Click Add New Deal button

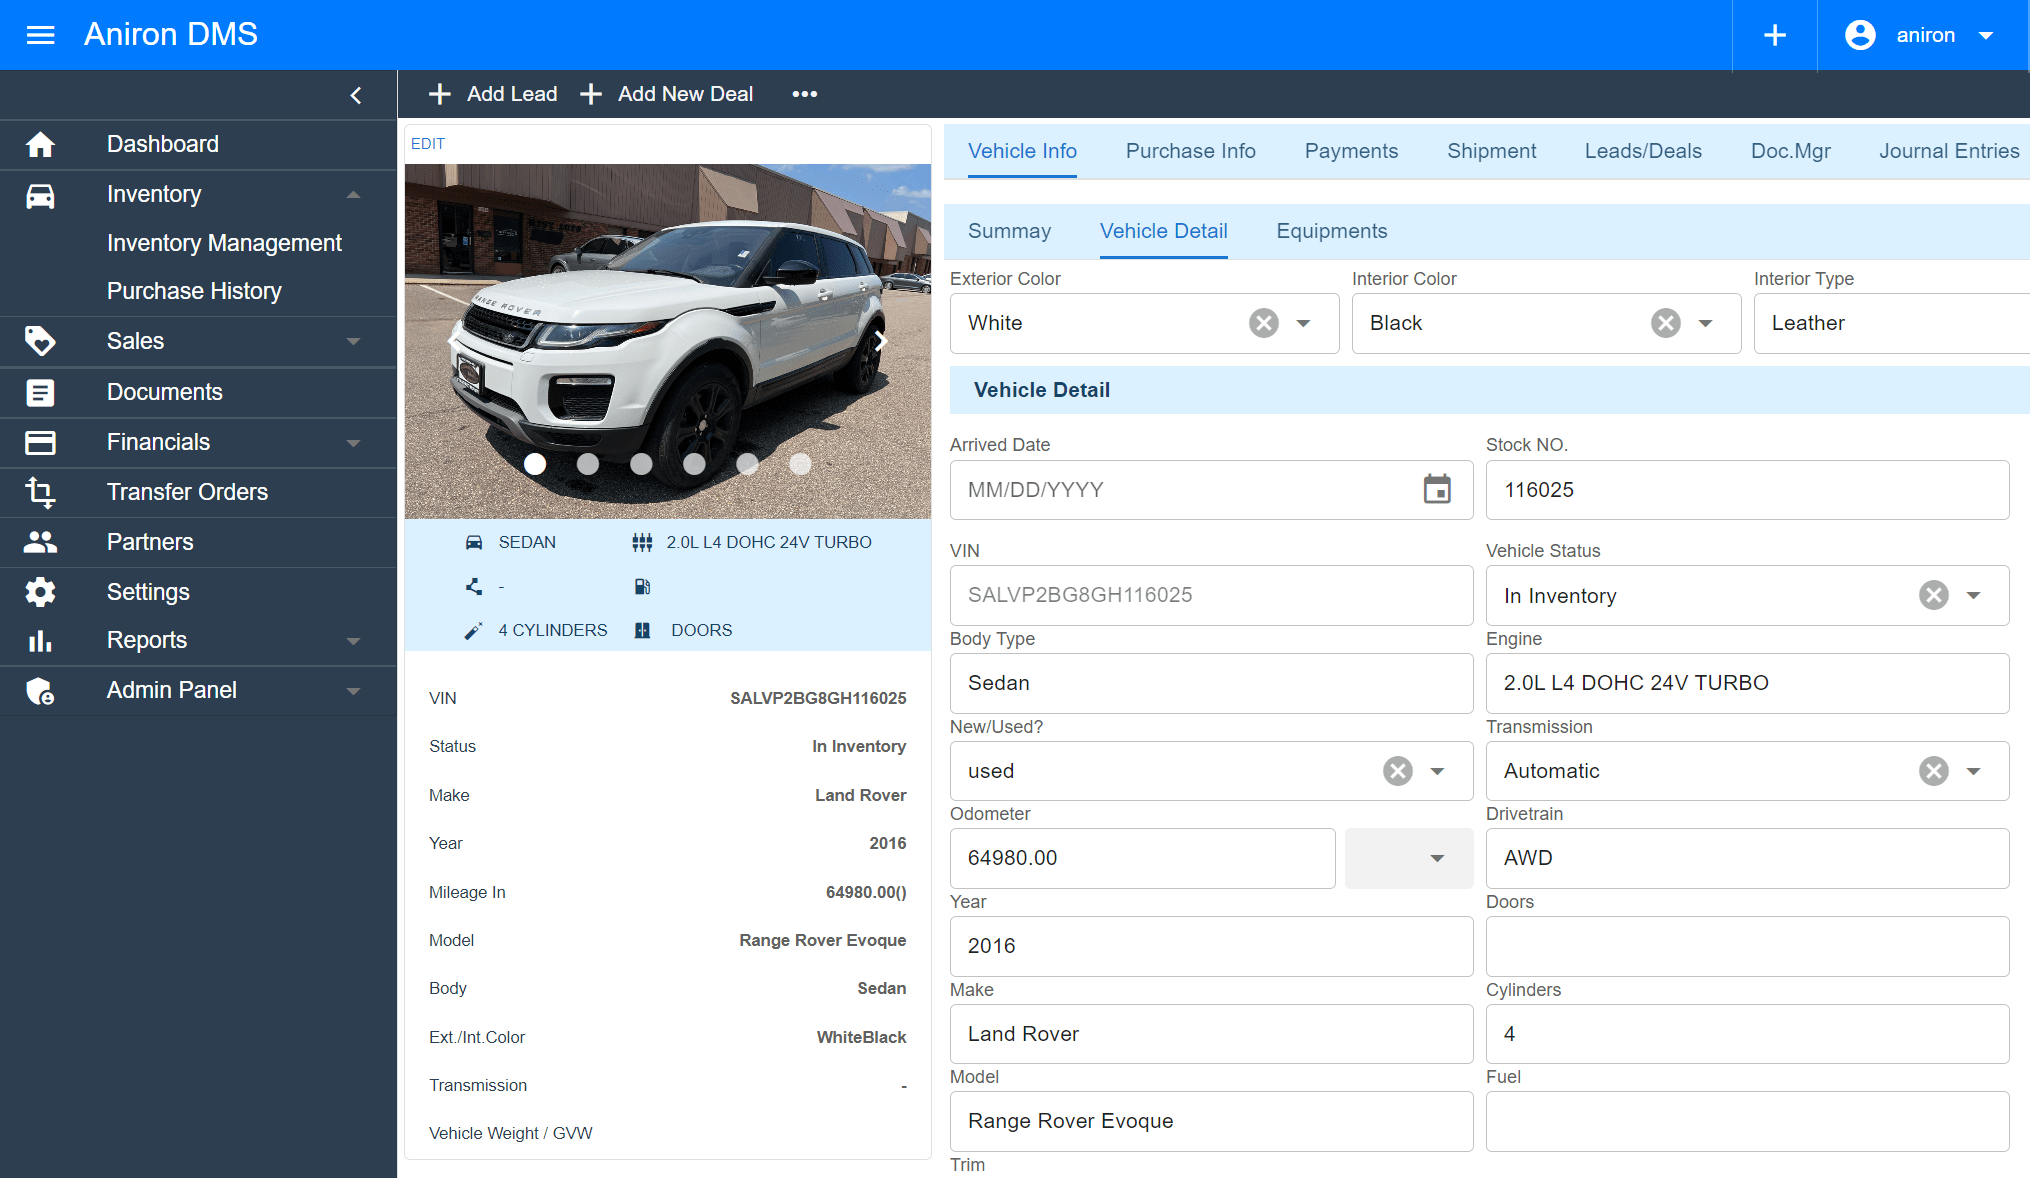tap(667, 94)
